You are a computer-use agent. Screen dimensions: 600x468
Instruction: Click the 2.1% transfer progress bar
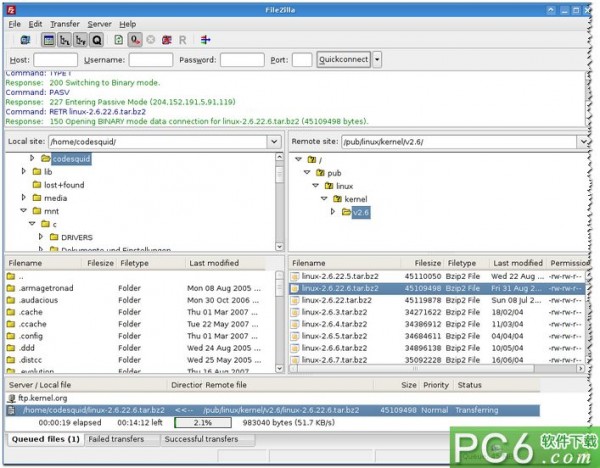(203, 422)
